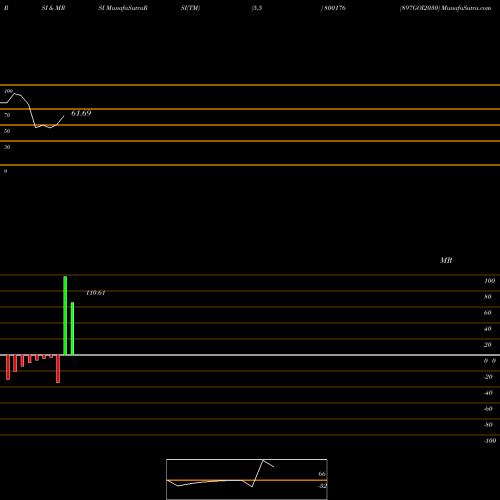Click the MR panel title label
The image size is (500, 500).
(446, 260)
